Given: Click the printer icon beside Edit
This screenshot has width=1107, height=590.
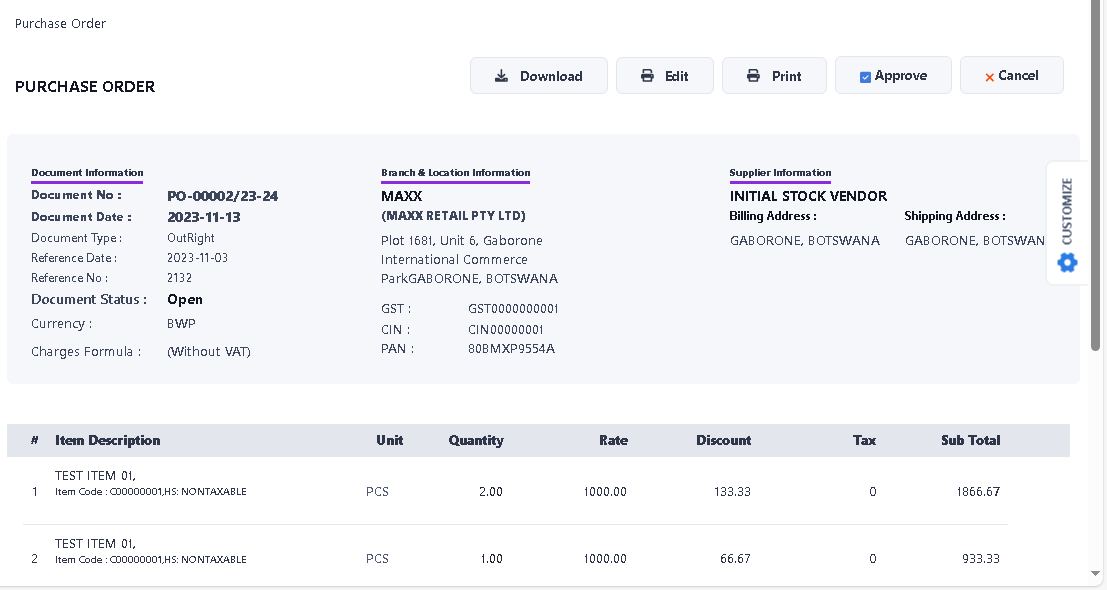Looking at the screenshot, I should click(x=647, y=76).
